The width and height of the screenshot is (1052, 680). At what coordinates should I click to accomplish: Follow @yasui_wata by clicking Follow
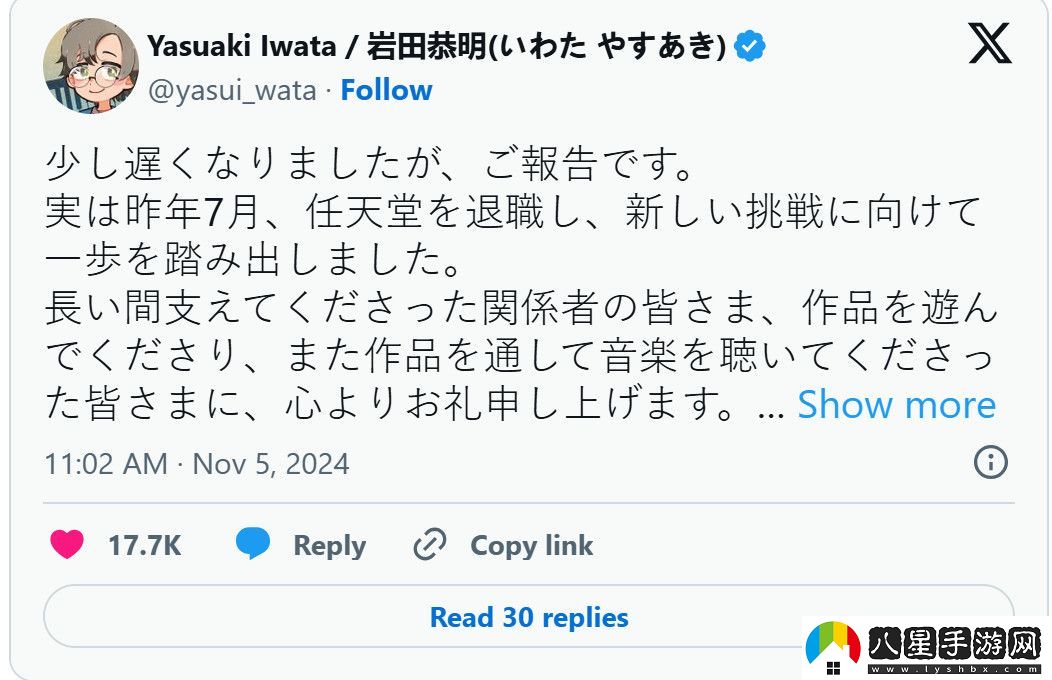point(386,90)
